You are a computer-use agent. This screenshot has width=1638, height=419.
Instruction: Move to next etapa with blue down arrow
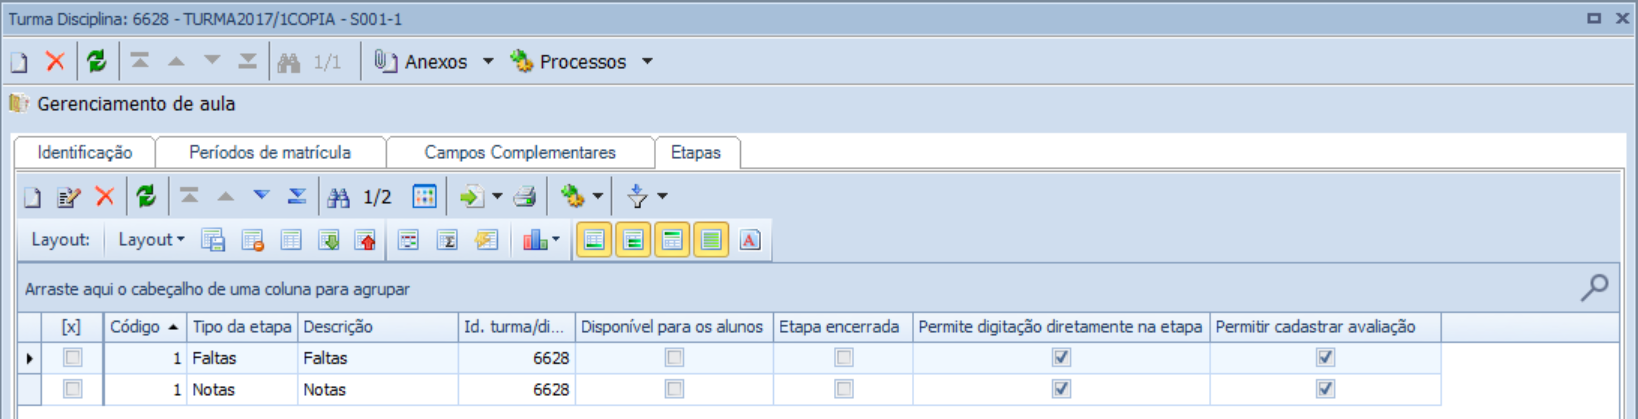point(261,196)
